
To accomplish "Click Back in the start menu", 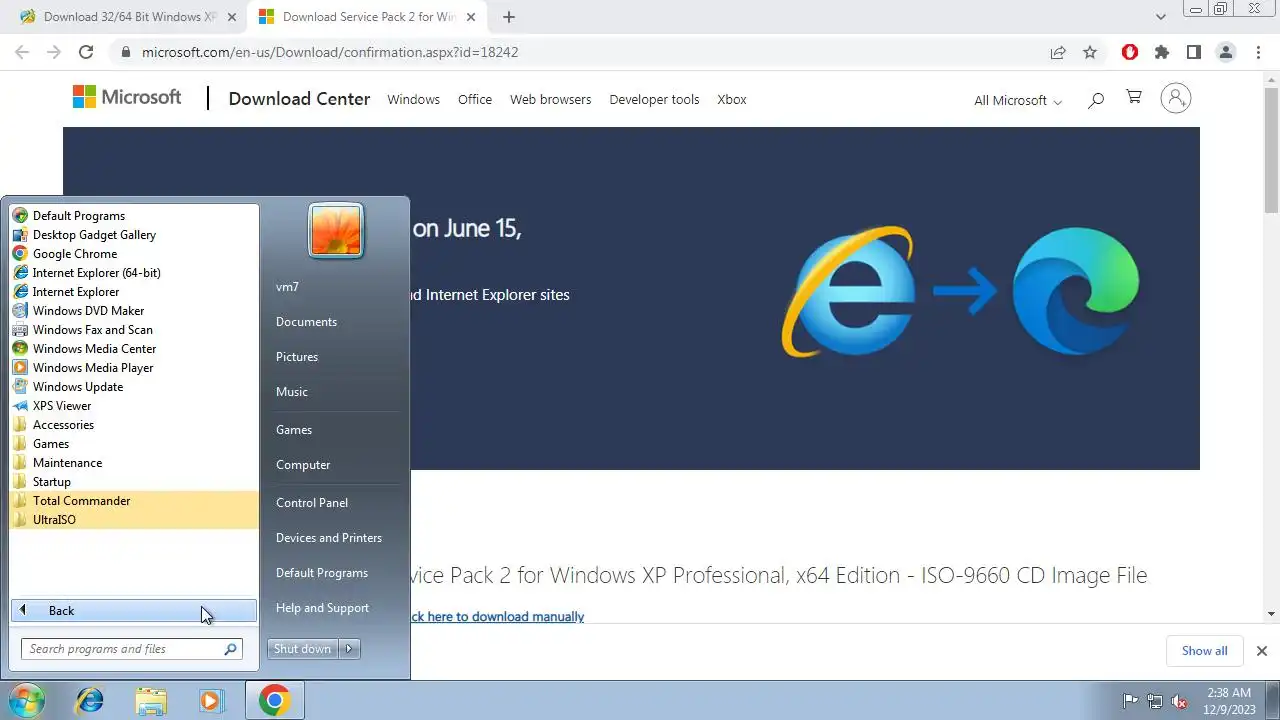I will tap(134, 611).
